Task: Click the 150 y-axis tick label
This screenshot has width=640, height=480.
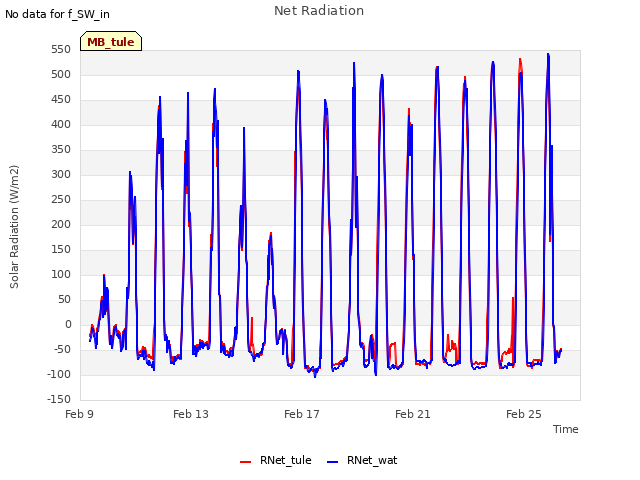Action: (61, 250)
